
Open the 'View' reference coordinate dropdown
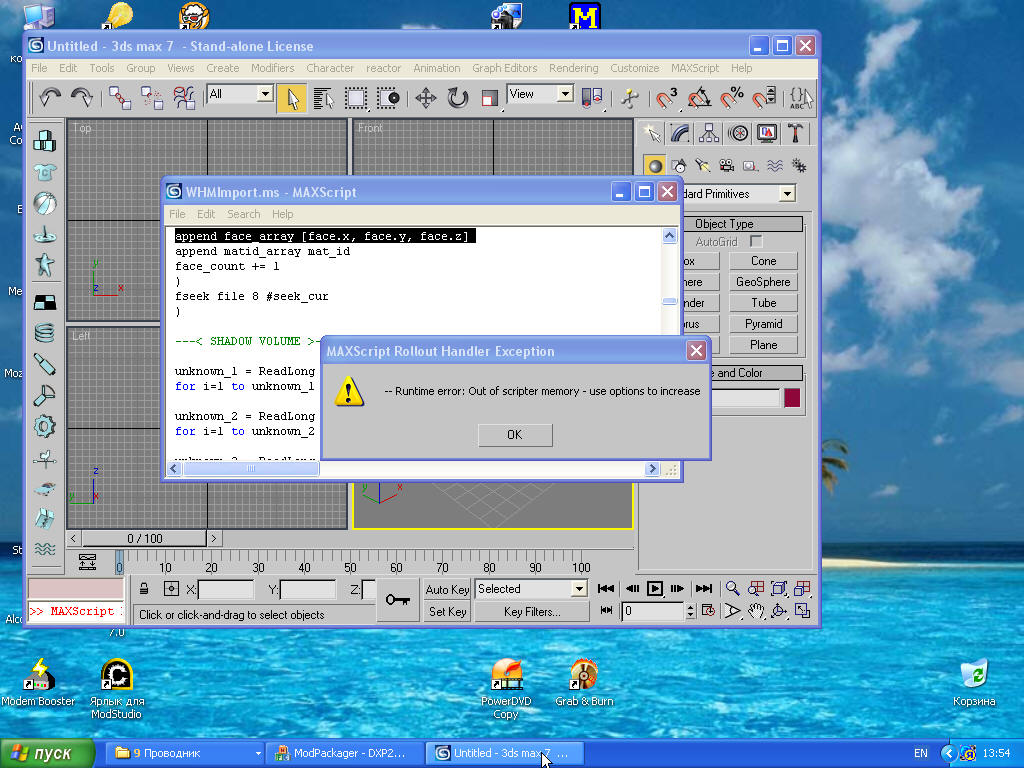(566, 94)
